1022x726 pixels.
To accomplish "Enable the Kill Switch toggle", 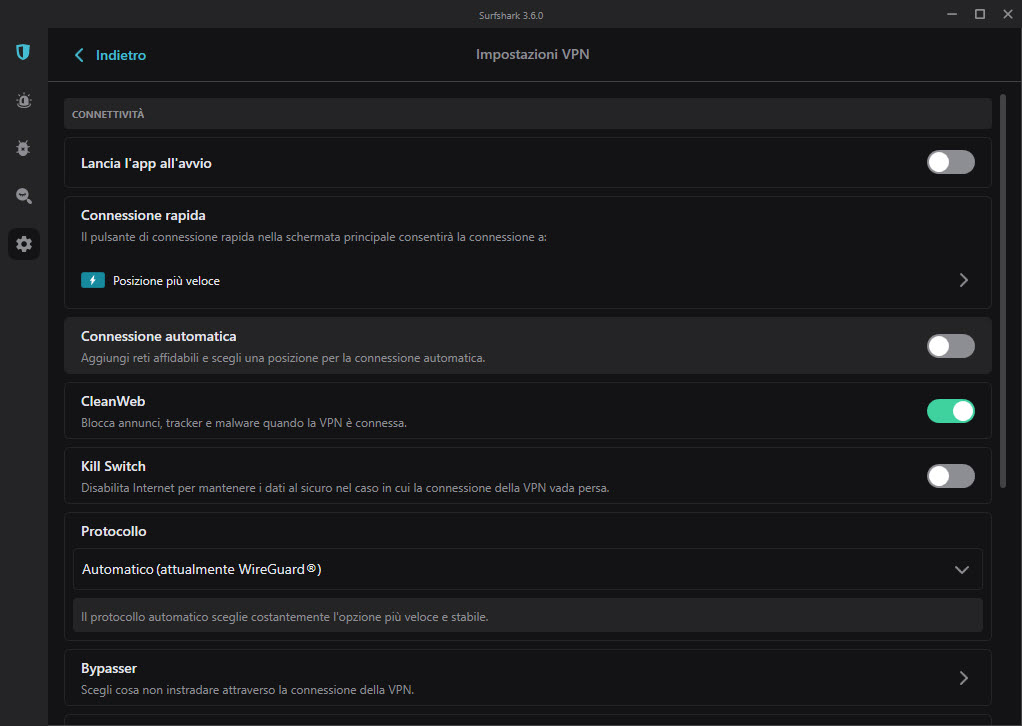I will (950, 476).
